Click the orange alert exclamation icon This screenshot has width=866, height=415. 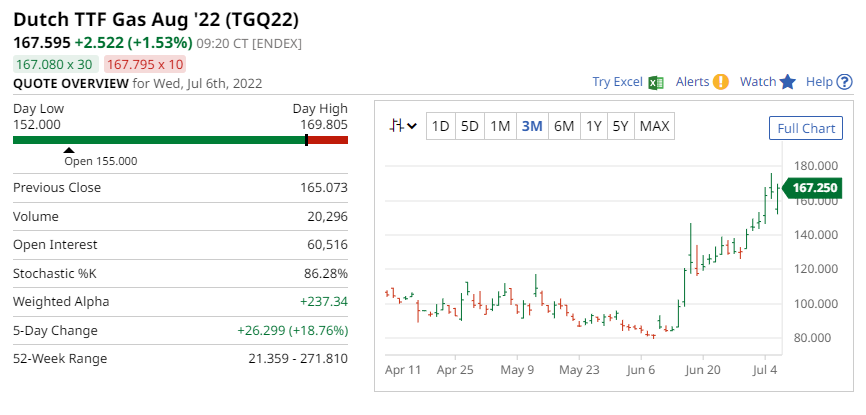pyautogui.click(x=721, y=82)
